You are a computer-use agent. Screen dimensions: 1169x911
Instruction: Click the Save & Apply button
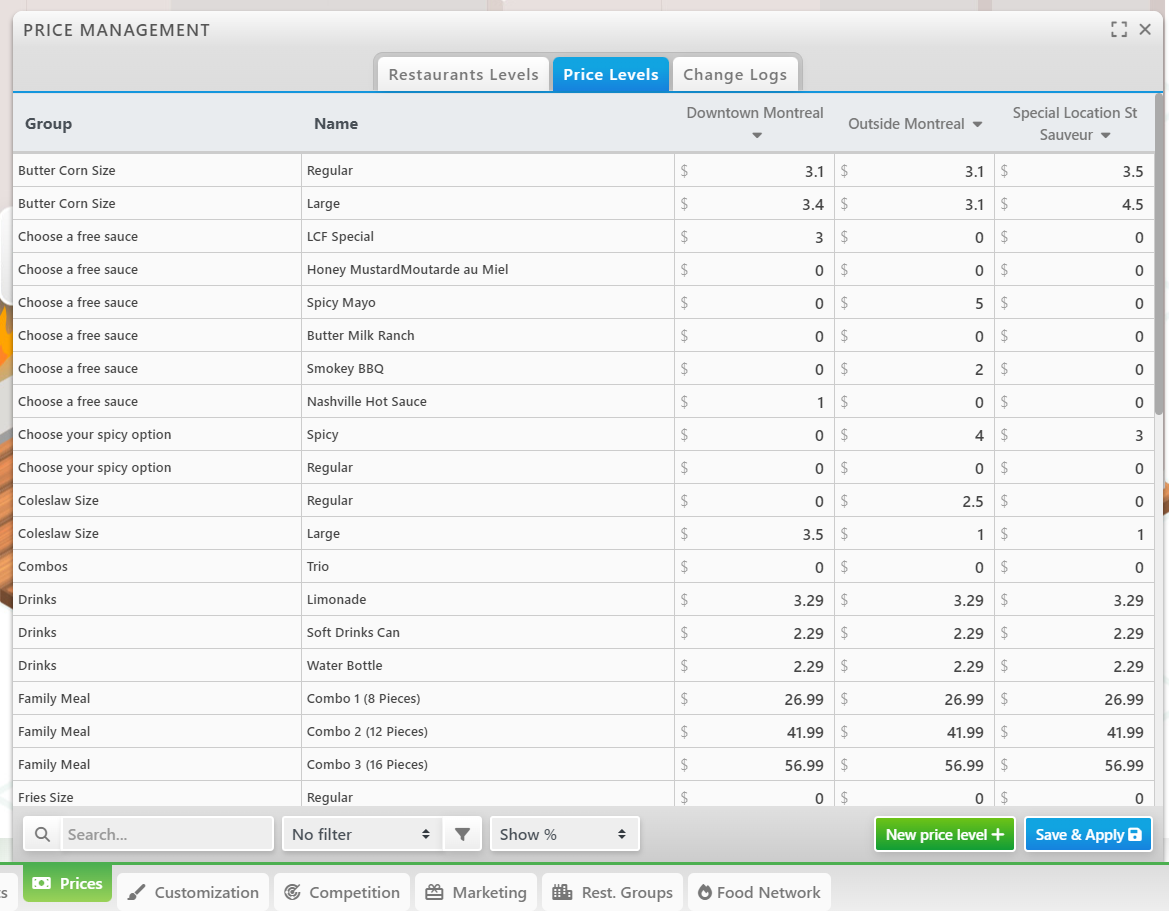pos(1088,834)
